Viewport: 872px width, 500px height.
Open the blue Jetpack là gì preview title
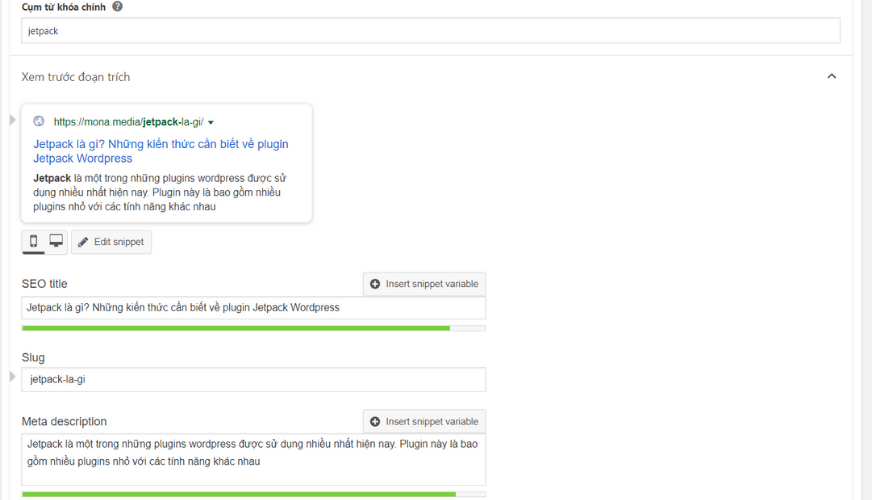pyautogui.click(x=160, y=151)
